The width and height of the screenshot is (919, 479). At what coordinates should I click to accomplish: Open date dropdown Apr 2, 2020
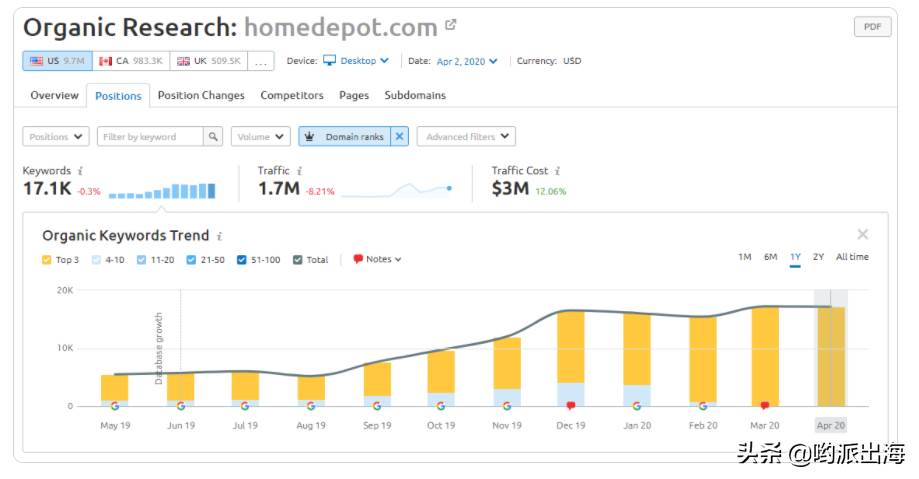pos(467,61)
